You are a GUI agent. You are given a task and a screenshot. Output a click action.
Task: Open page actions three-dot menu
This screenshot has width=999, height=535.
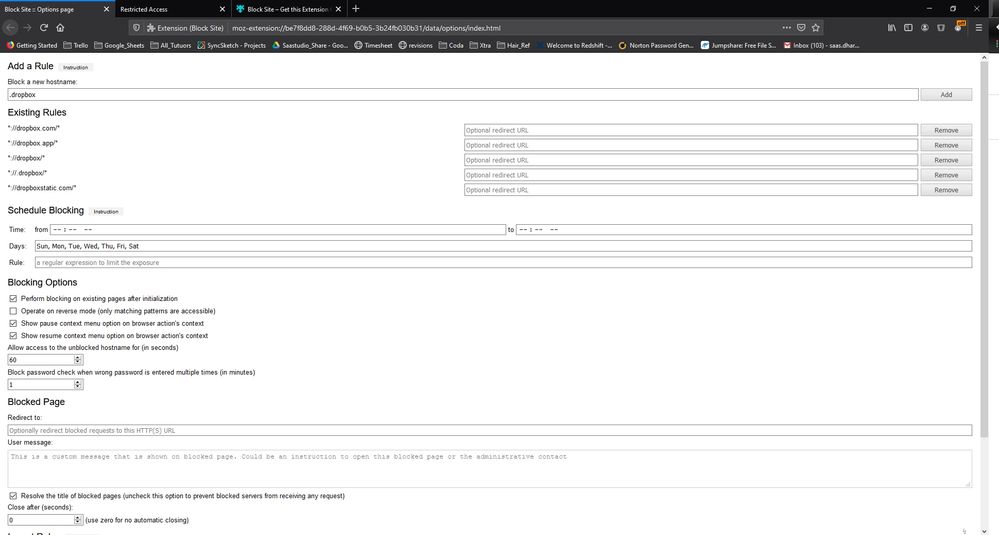tap(786, 27)
